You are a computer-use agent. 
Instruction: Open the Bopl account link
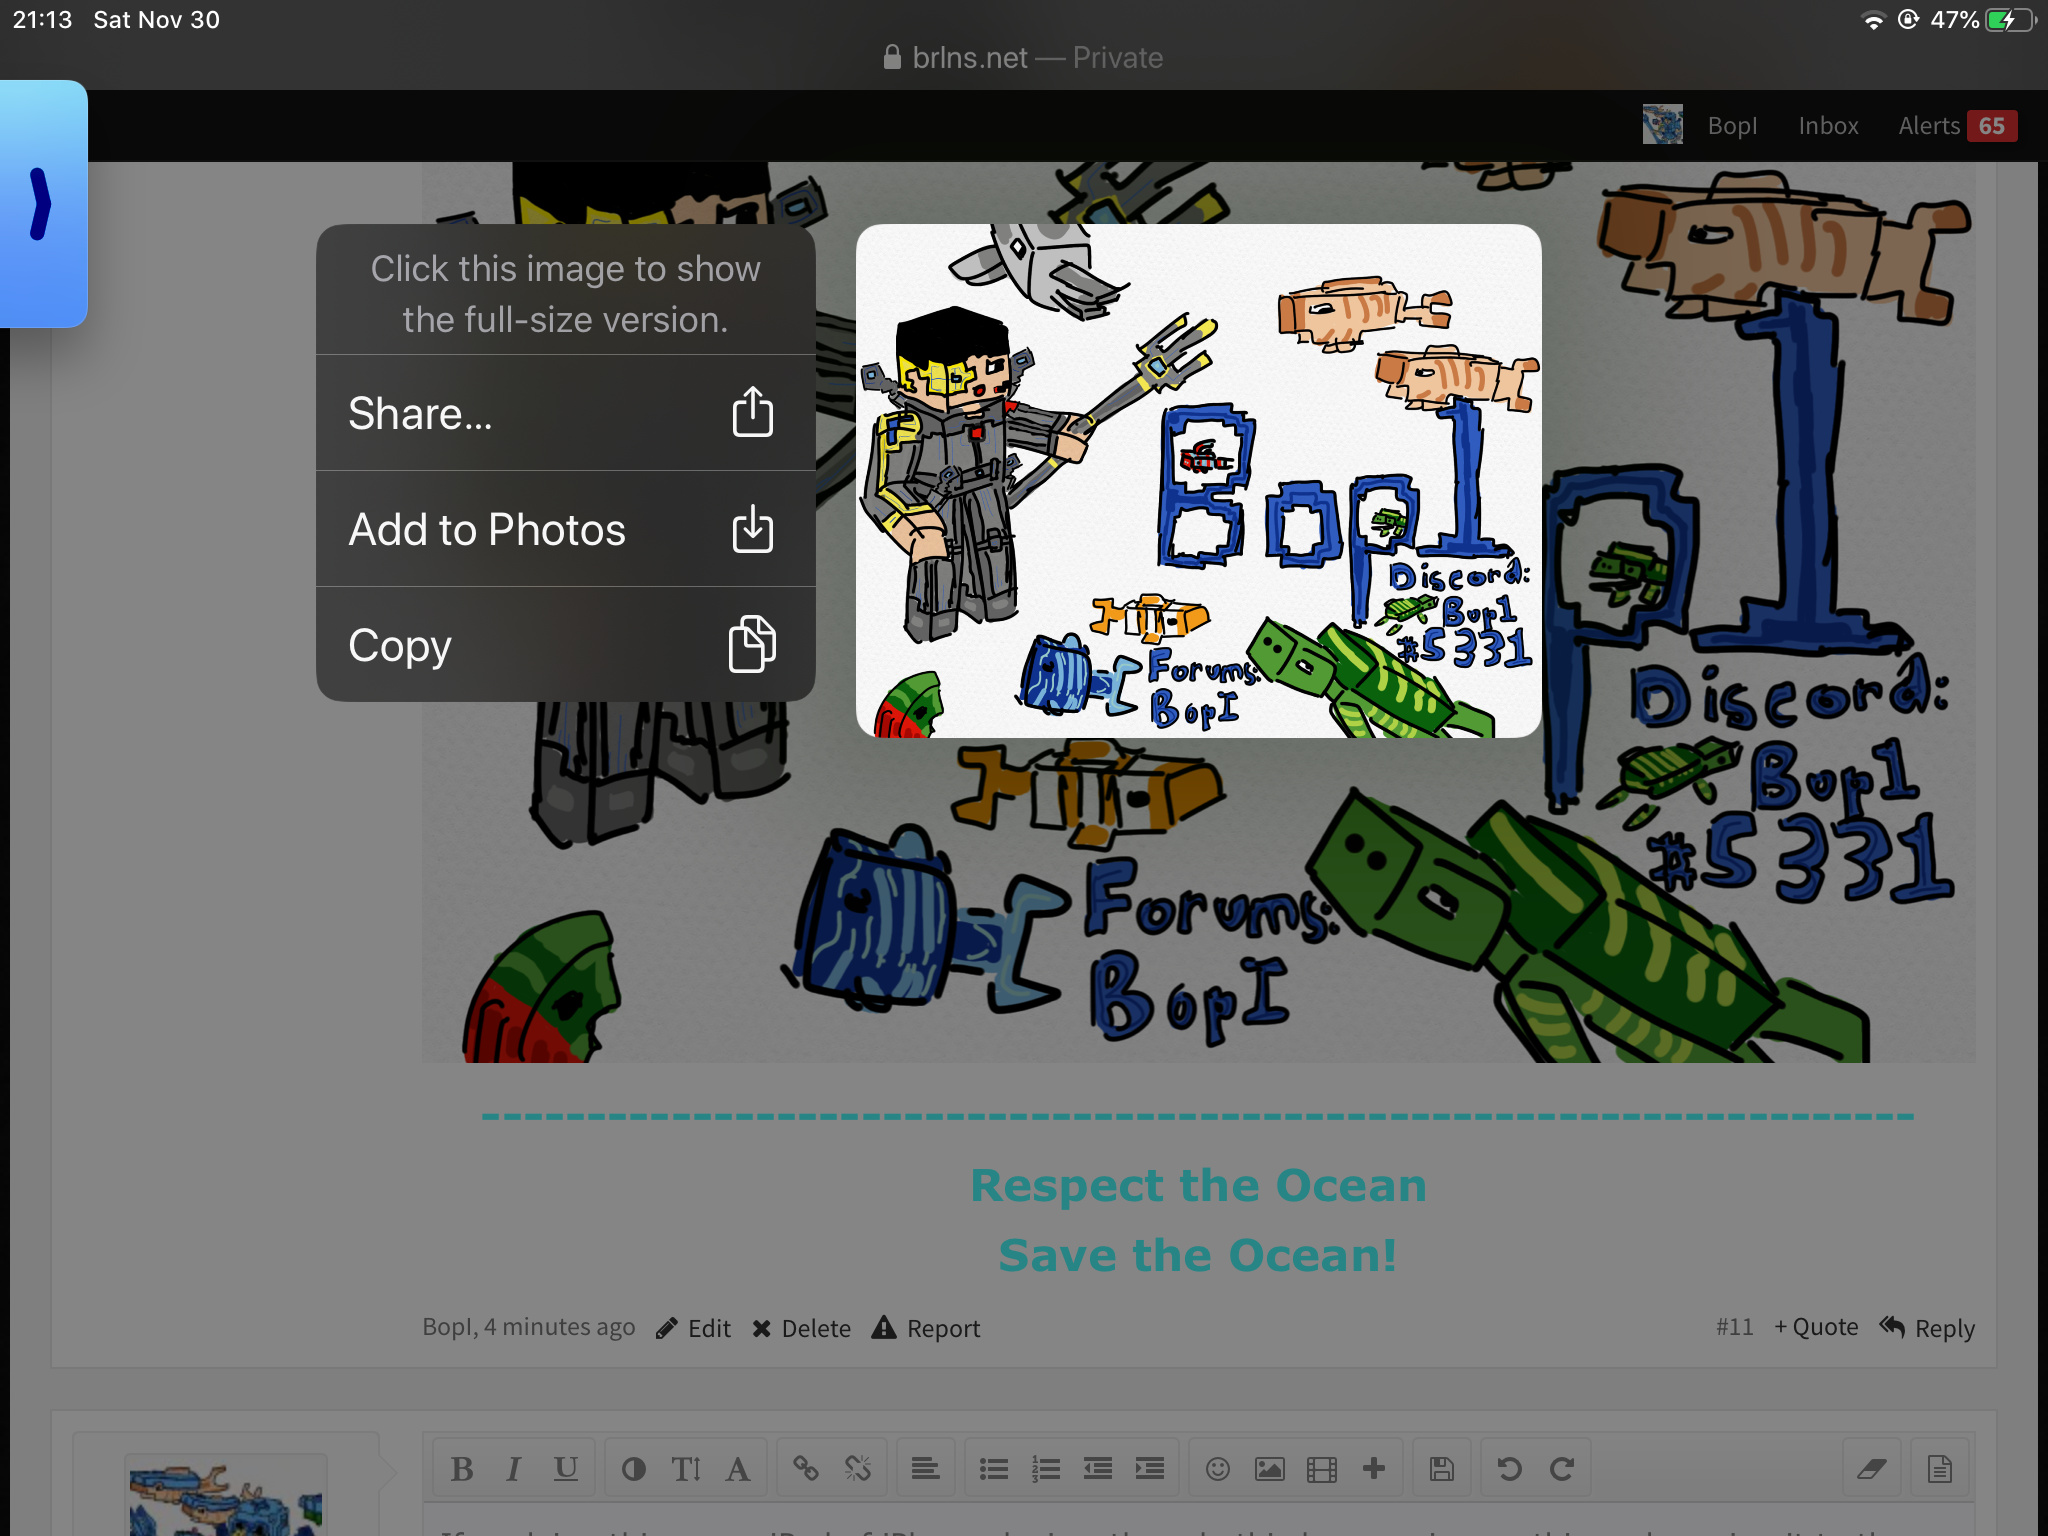click(x=1732, y=126)
